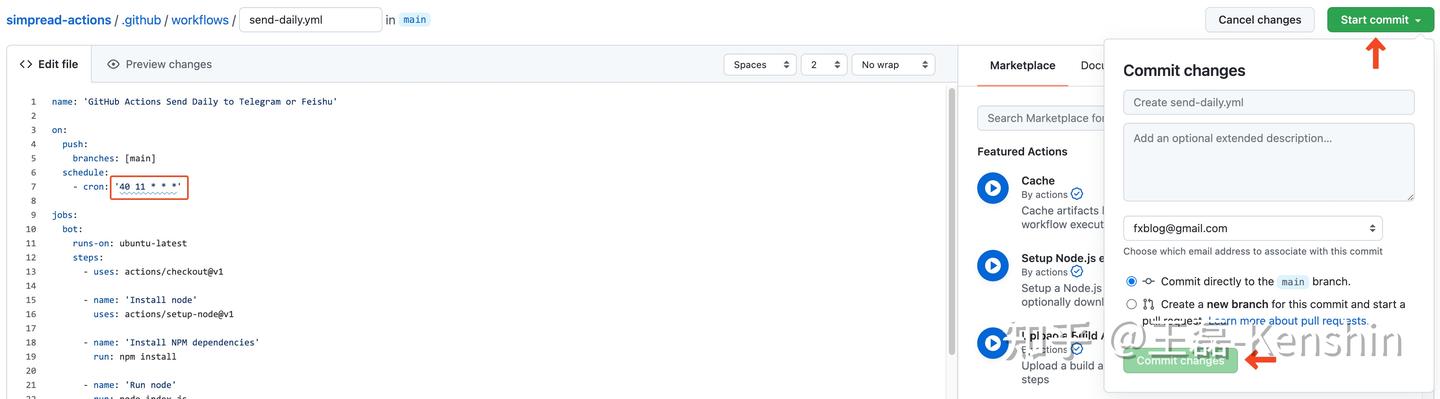The image size is (1440, 399).
Task: Select Create a new branch radio option
Action: click(1131, 304)
